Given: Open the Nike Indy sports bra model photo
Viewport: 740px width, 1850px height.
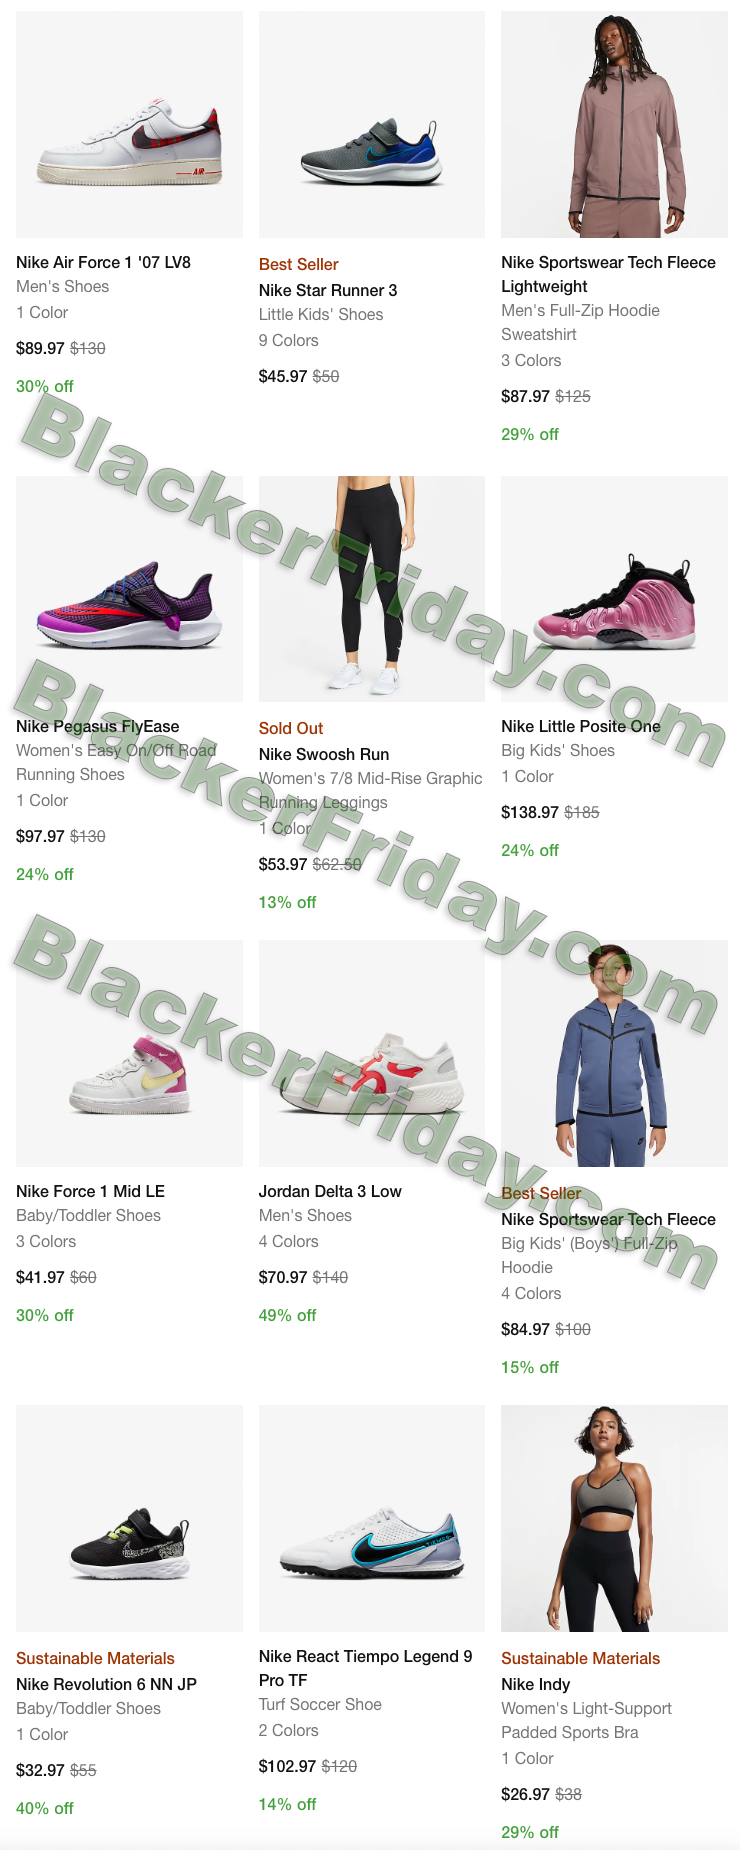Looking at the screenshot, I should pyautogui.click(x=614, y=1518).
